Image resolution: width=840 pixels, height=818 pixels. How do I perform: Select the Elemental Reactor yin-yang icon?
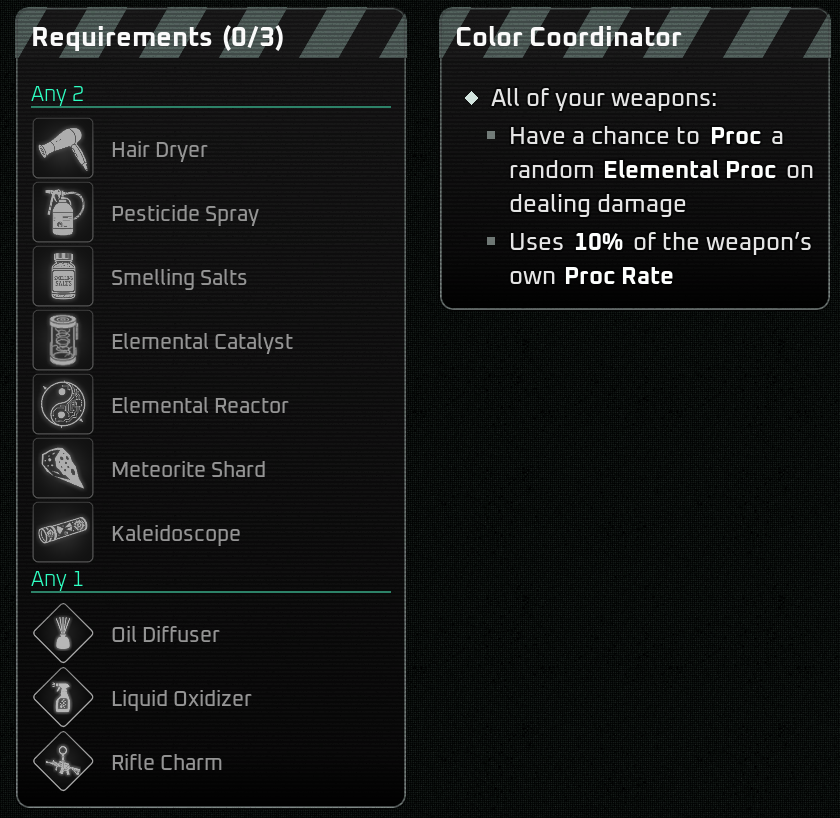coord(63,404)
